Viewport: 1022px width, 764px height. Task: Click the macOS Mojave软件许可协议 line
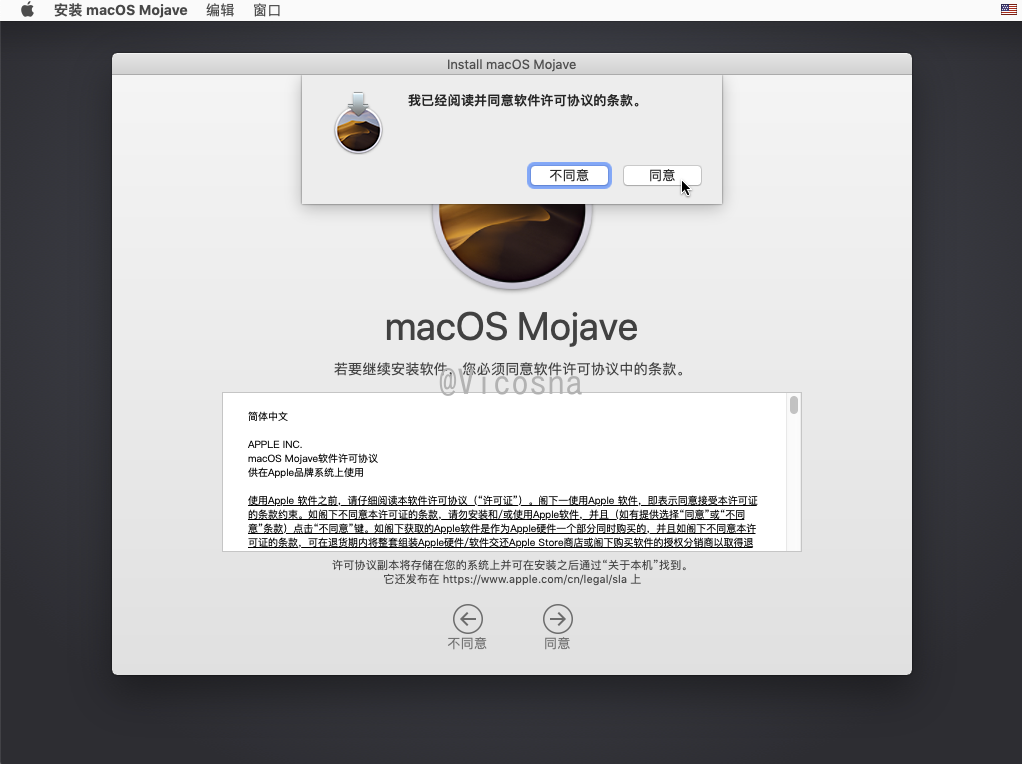pyautogui.click(x=313, y=459)
